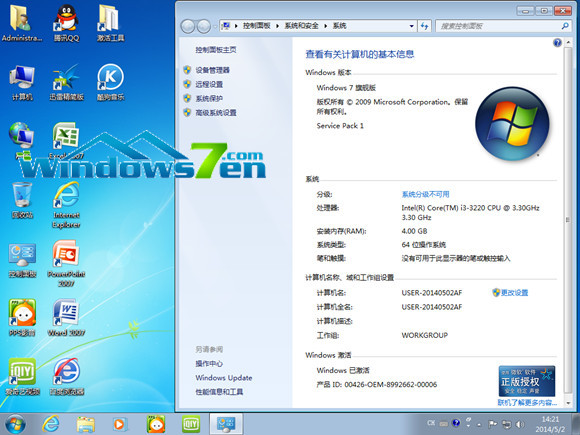Open the 控制面板 desktop icon

[22, 260]
